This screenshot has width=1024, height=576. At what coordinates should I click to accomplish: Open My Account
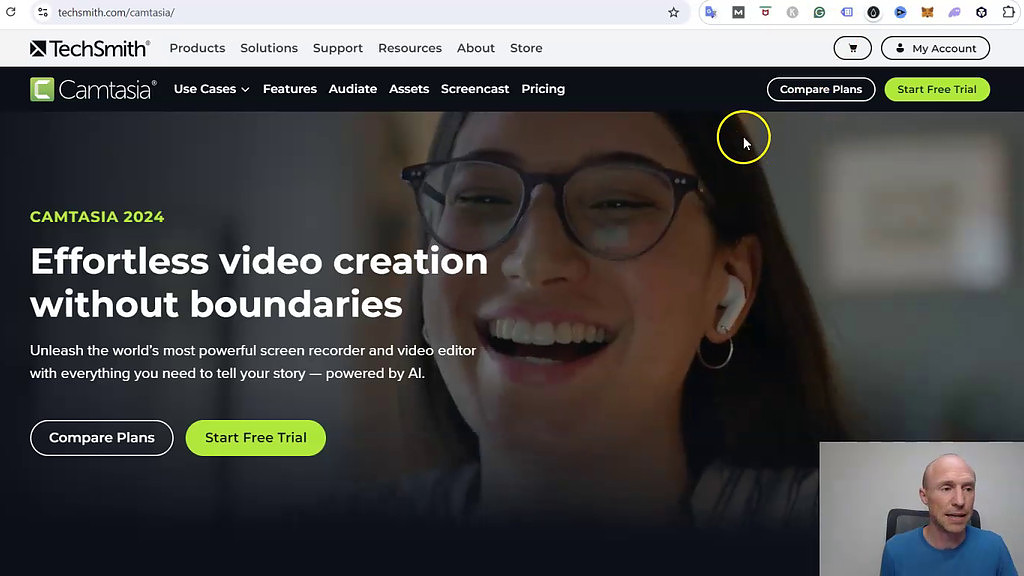click(935, 48)
